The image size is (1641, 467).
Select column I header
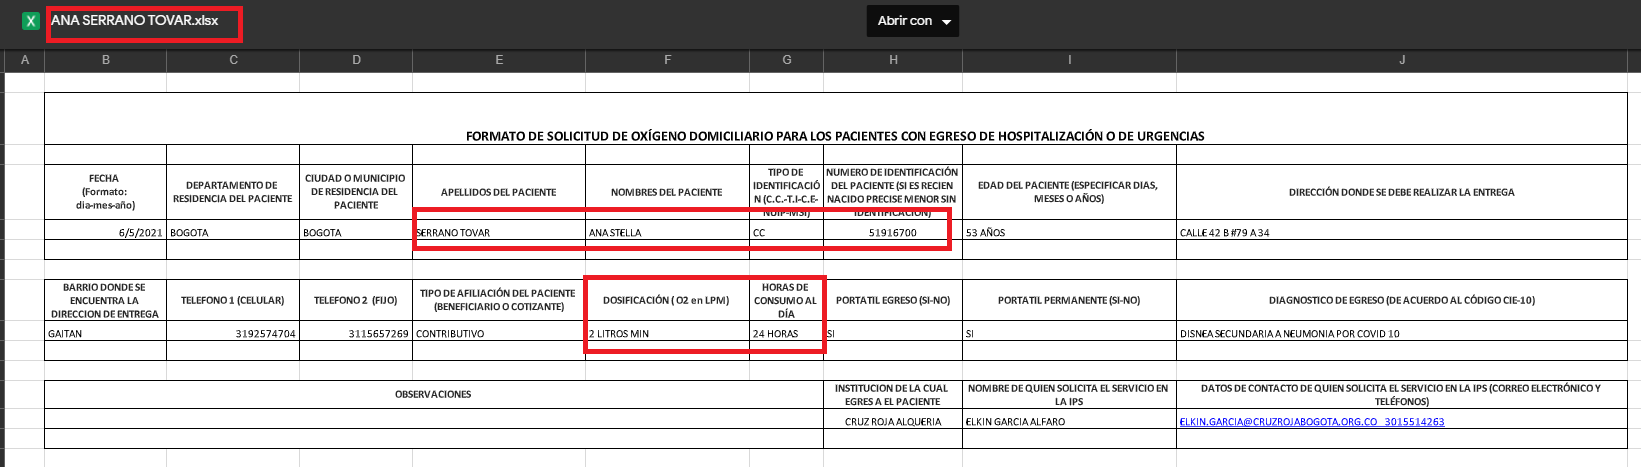pos(1069,60)
